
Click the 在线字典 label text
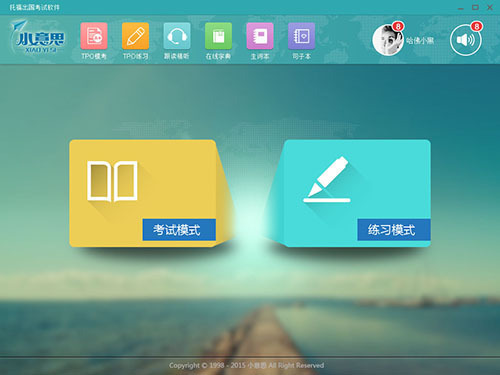218,56
